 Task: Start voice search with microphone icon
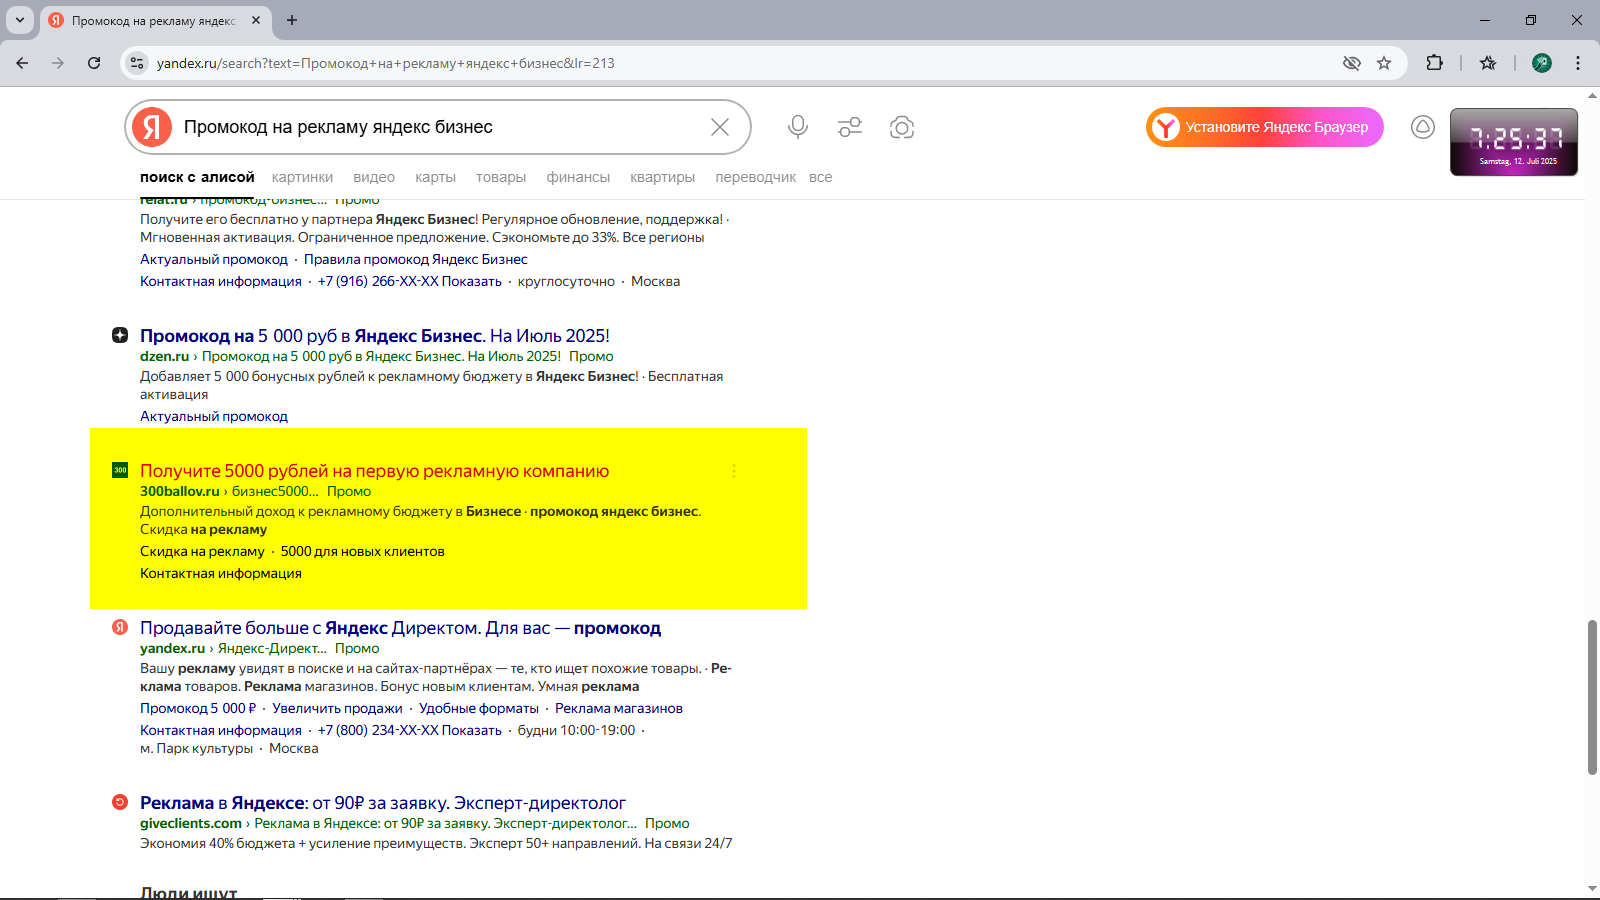pyautogui.click(x=798, y=127)
